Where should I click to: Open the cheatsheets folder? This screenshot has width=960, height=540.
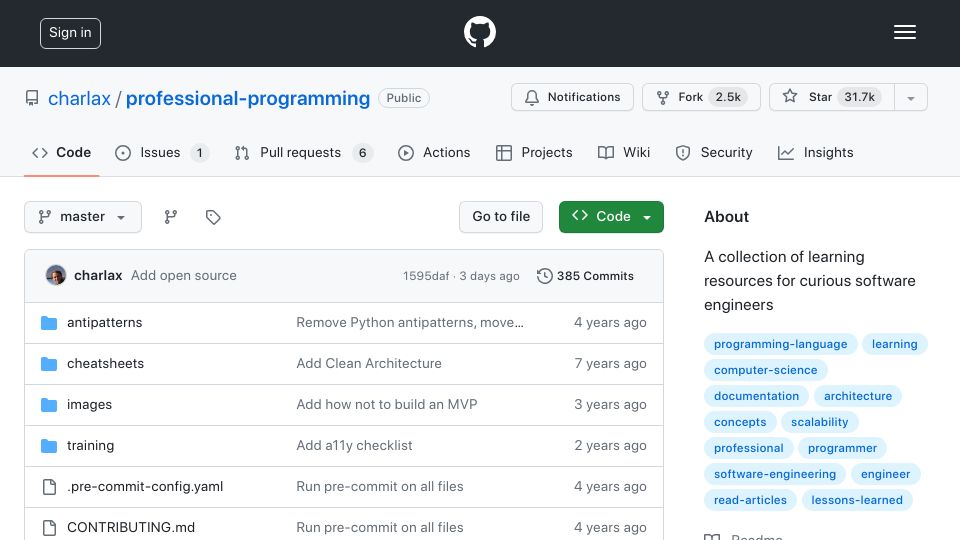tap(105, 364)
